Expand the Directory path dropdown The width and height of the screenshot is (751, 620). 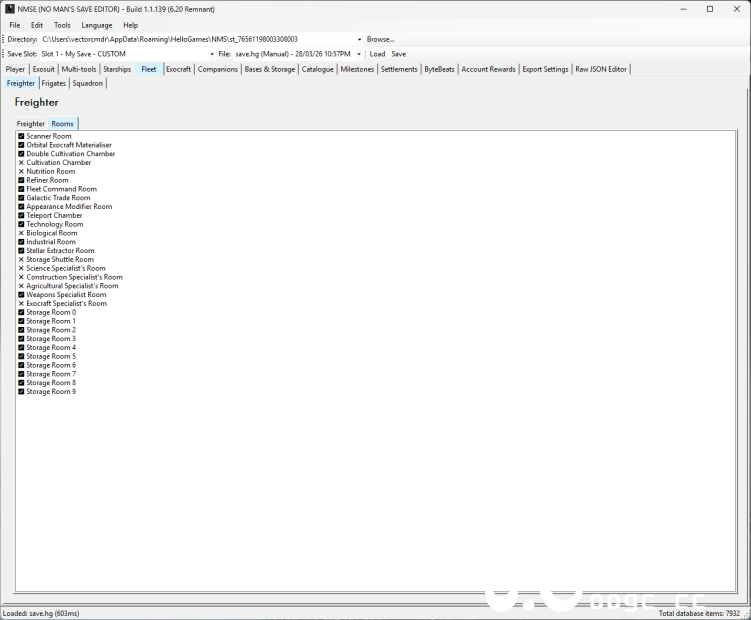(x=359, y=39)
